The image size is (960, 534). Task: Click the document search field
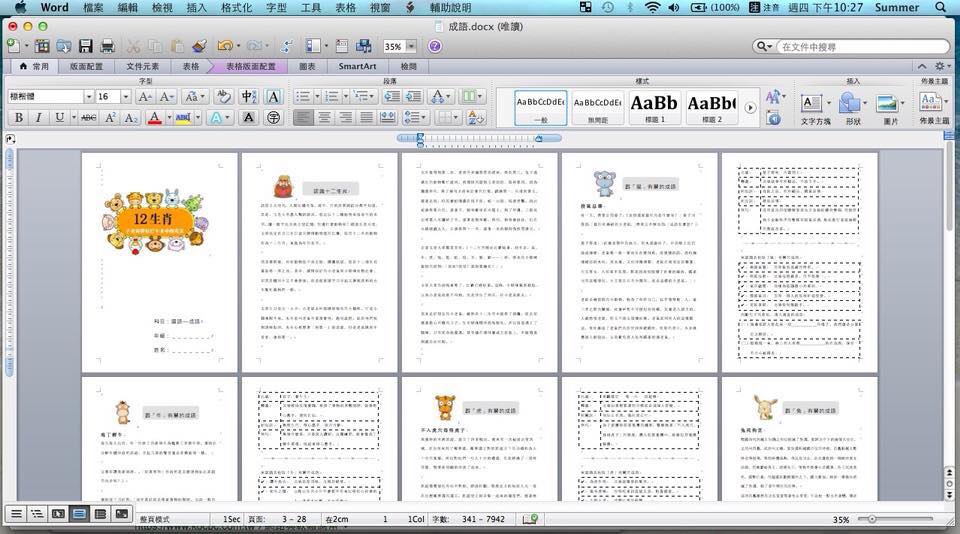tap(862, 47)
